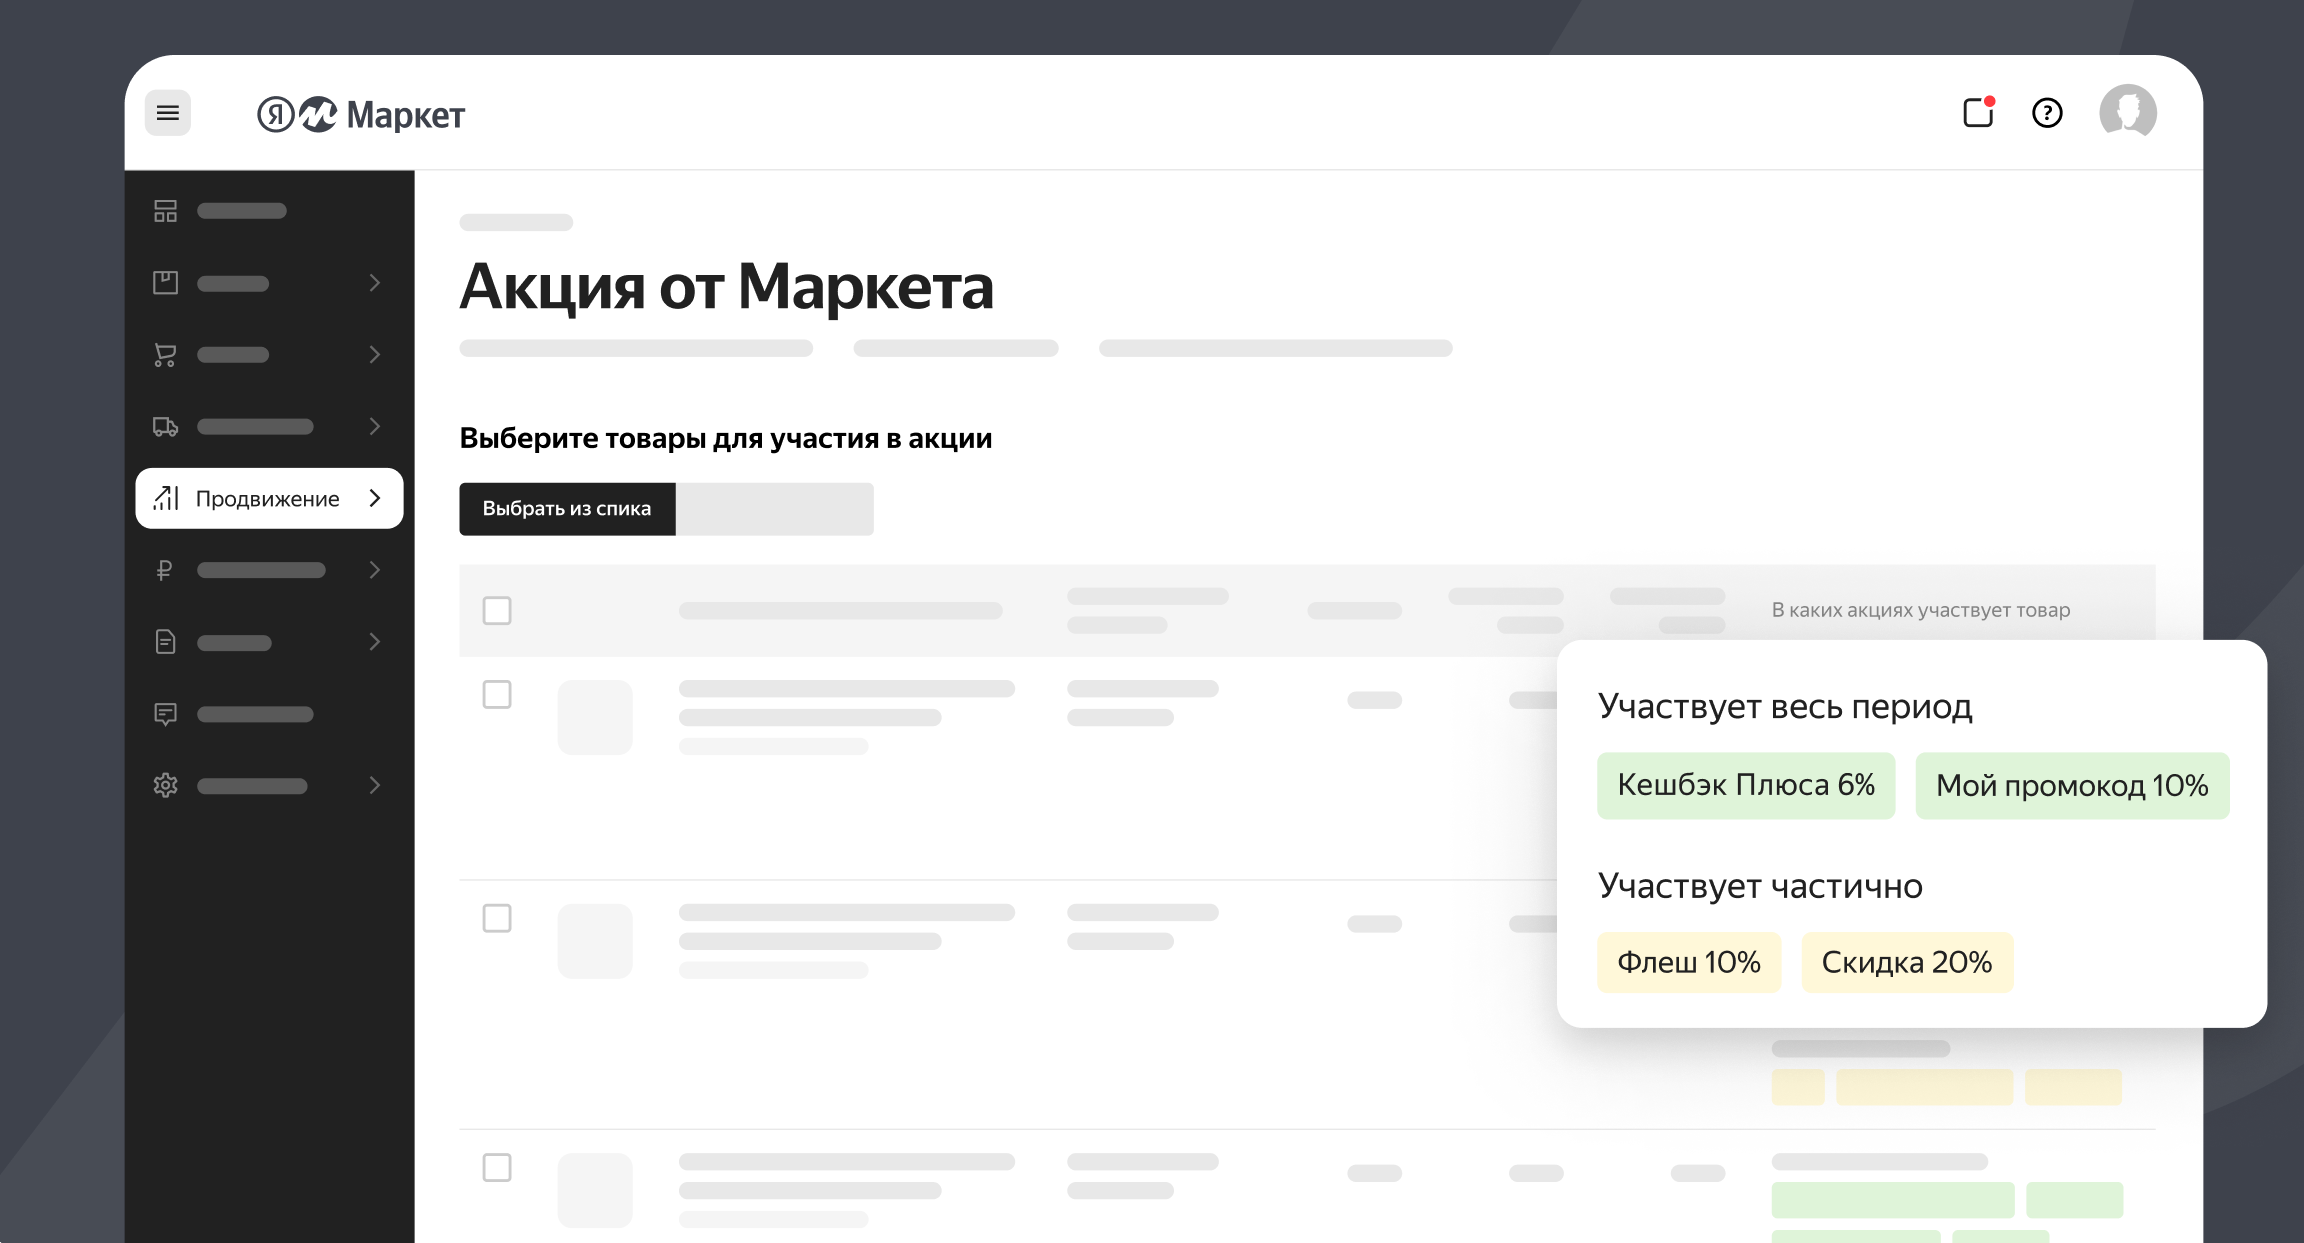
Task: Click the Кешбэк Плюса 6% green tag
Action: coord(1745,785)
